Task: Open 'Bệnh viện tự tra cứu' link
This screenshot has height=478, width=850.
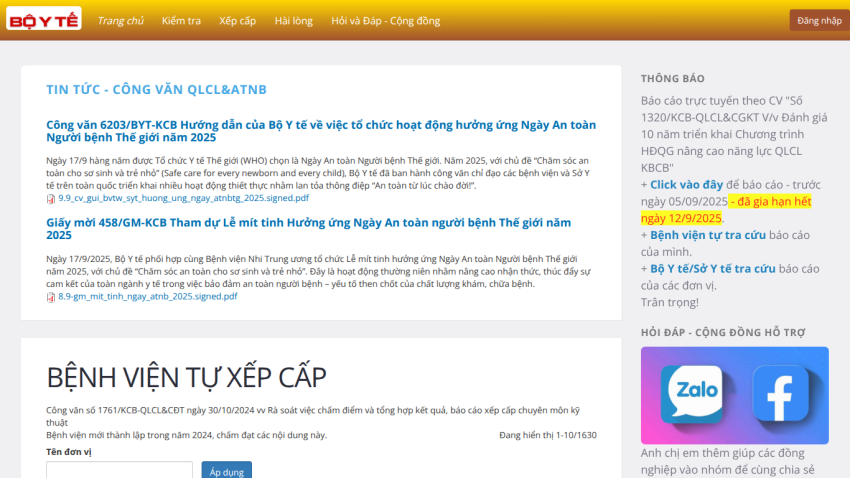Action: click(708, 235)
